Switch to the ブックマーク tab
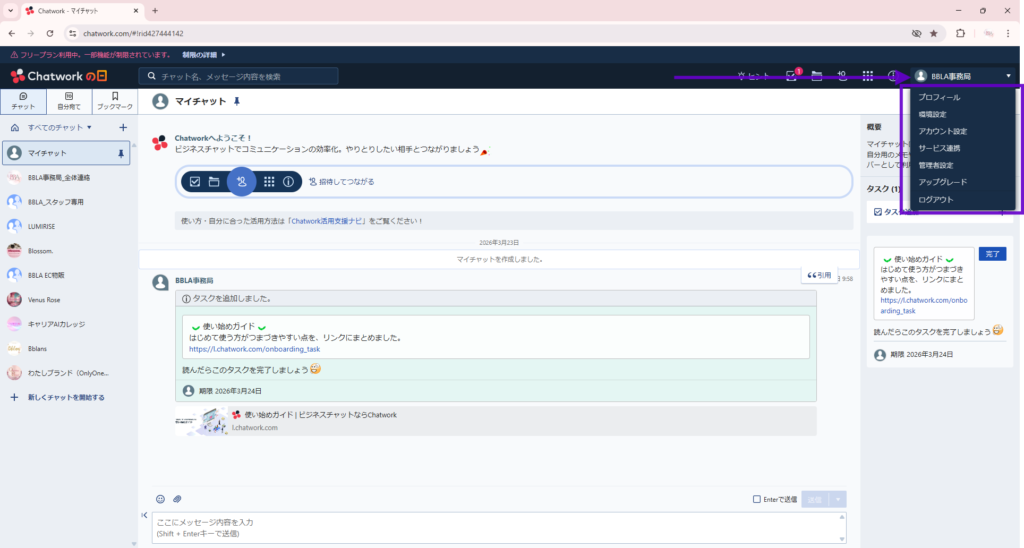This screenshot has width=1024, height=548. click(115, 101)
